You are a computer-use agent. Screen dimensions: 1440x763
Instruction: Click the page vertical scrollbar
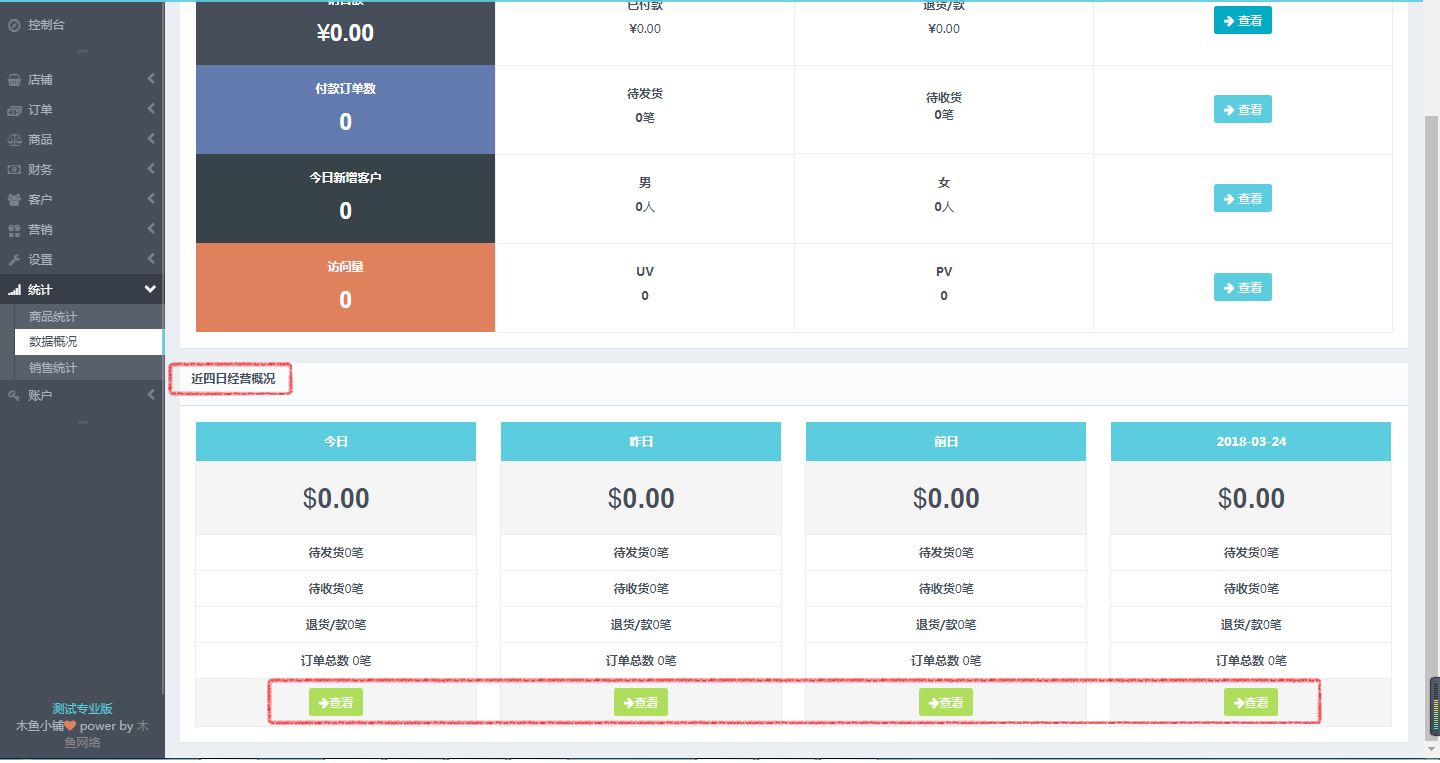[1431, 400]
